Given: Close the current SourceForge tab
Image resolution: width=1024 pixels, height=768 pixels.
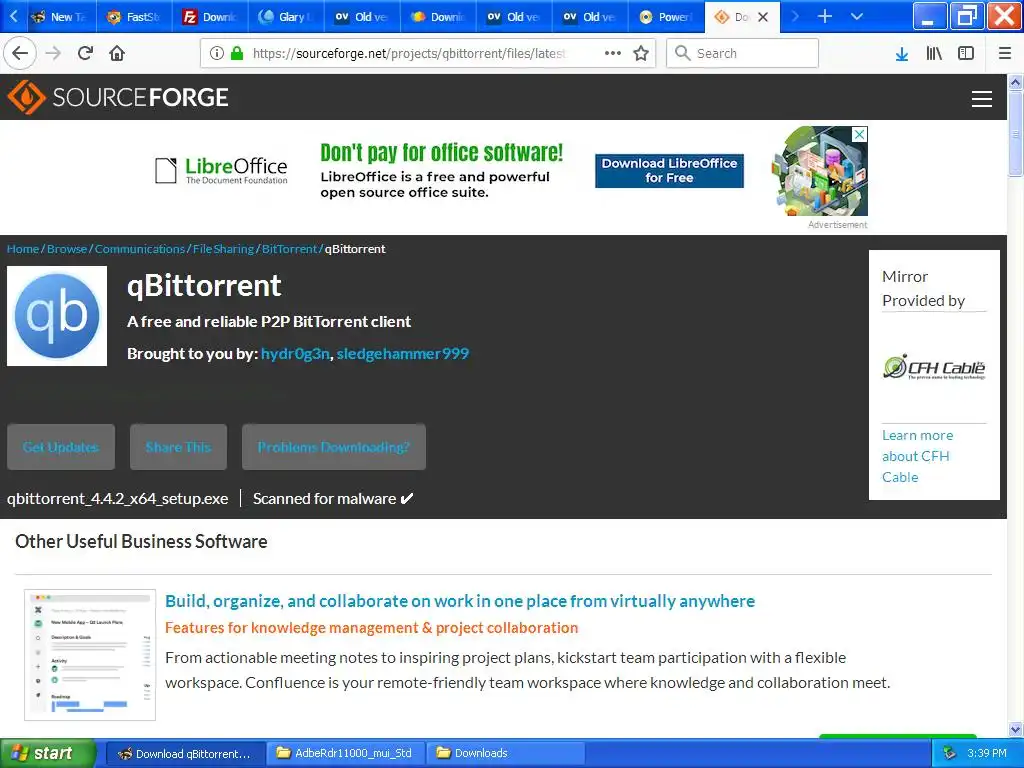Looking at the screenshot, I should tap(763, 17).
